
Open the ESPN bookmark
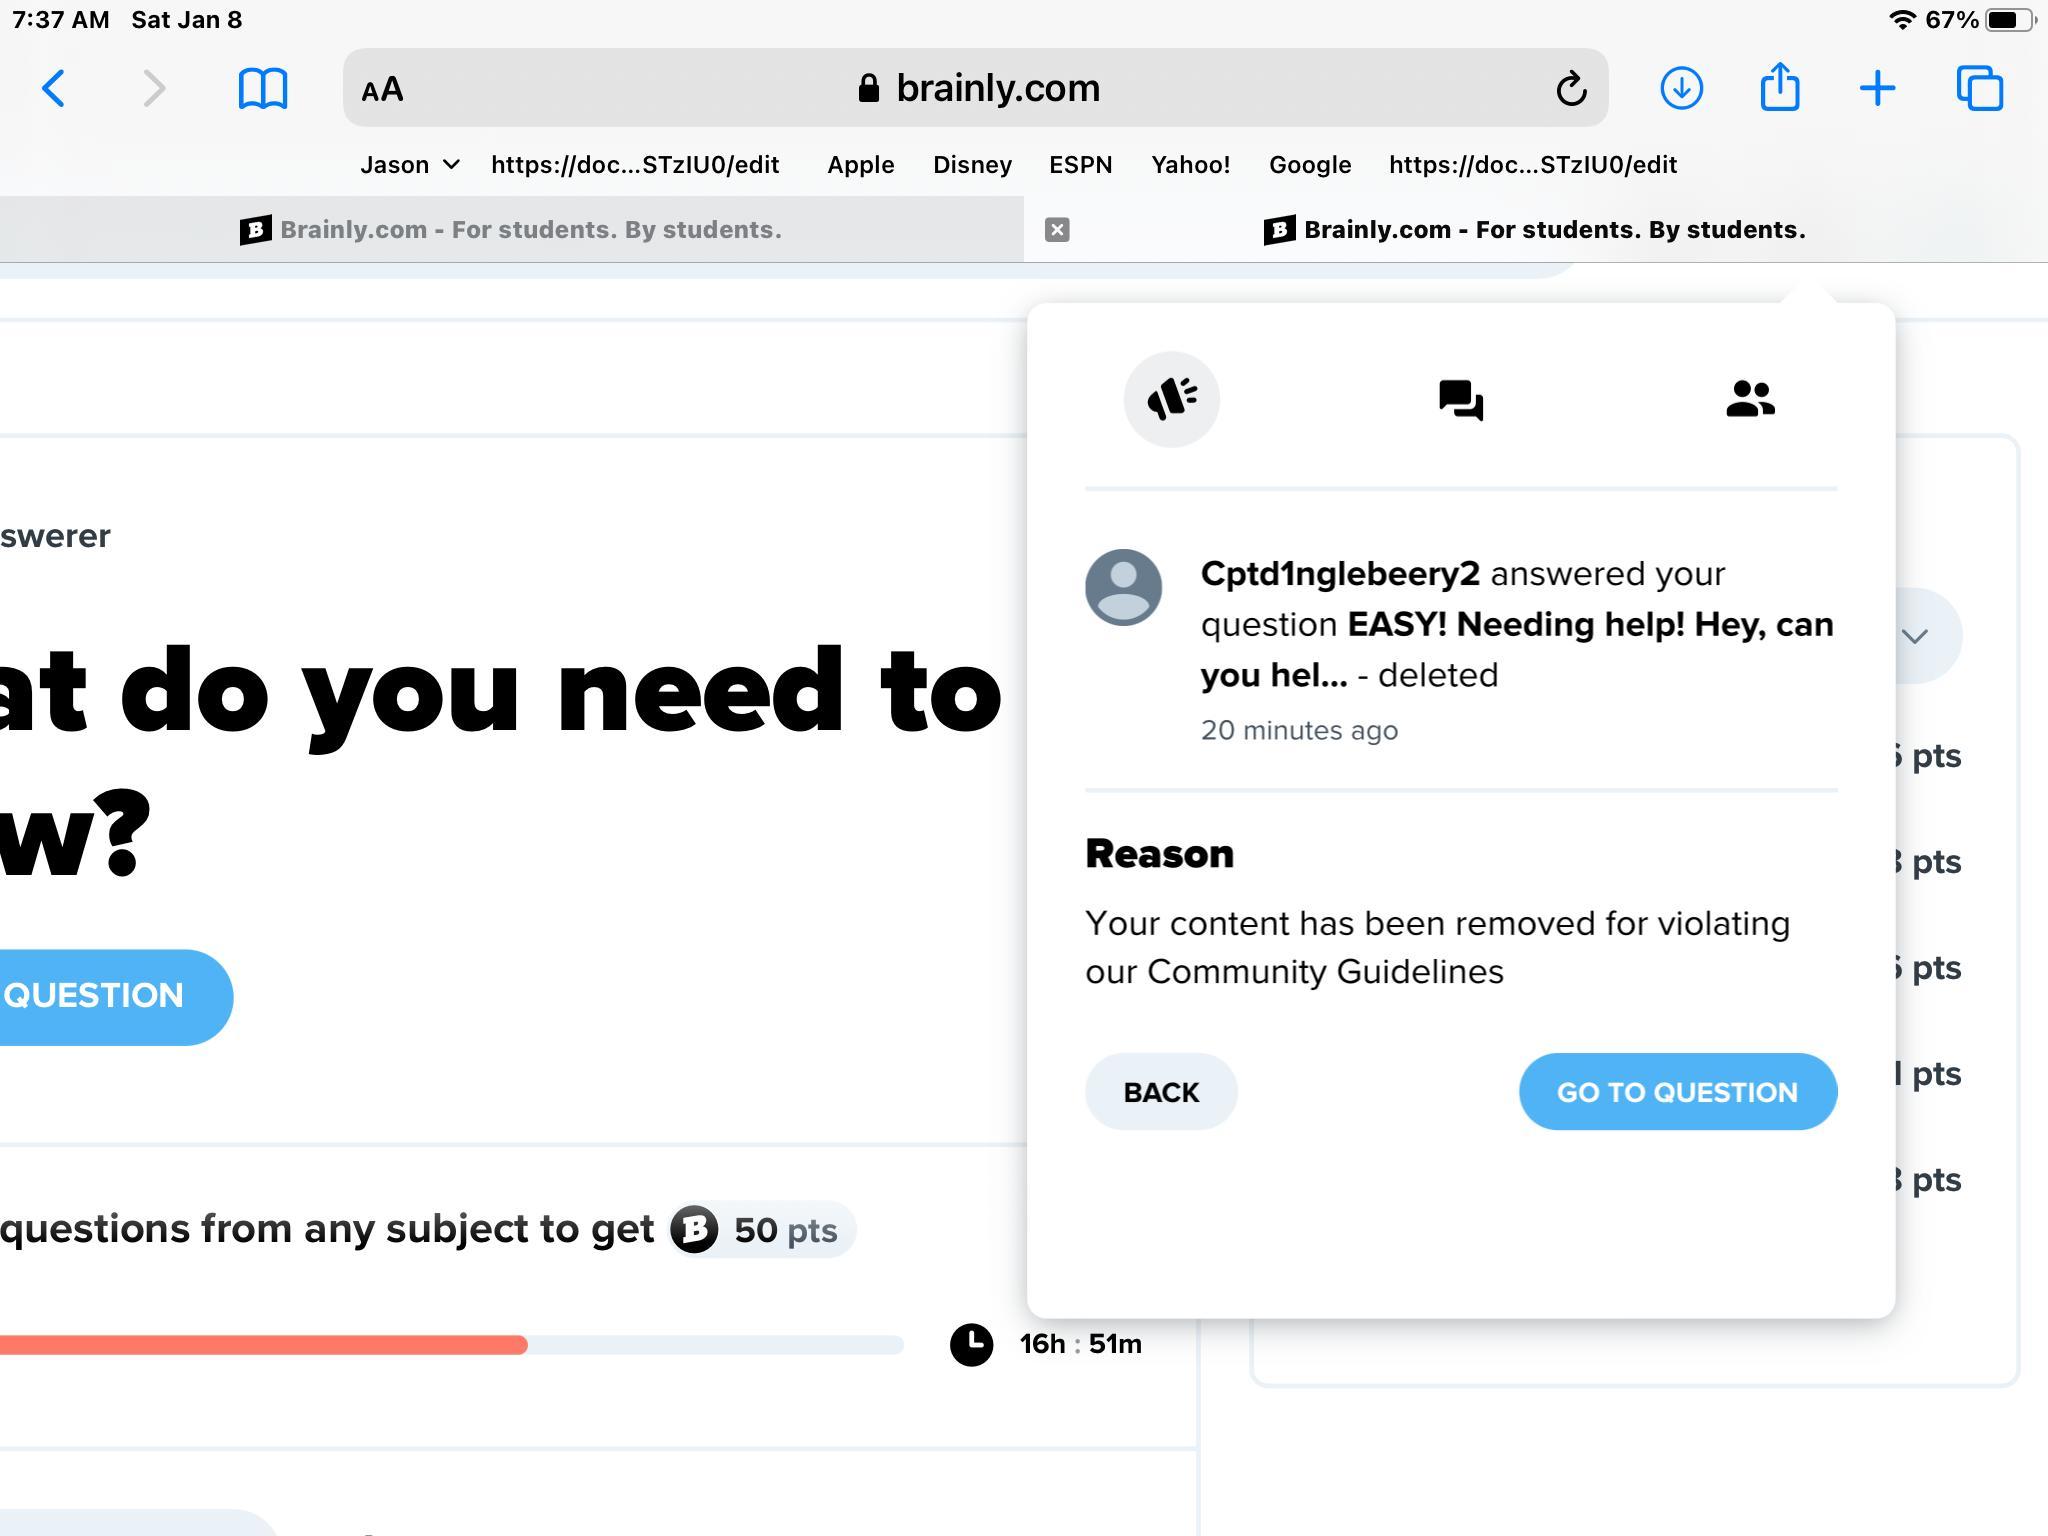(x=1080, y=165)
